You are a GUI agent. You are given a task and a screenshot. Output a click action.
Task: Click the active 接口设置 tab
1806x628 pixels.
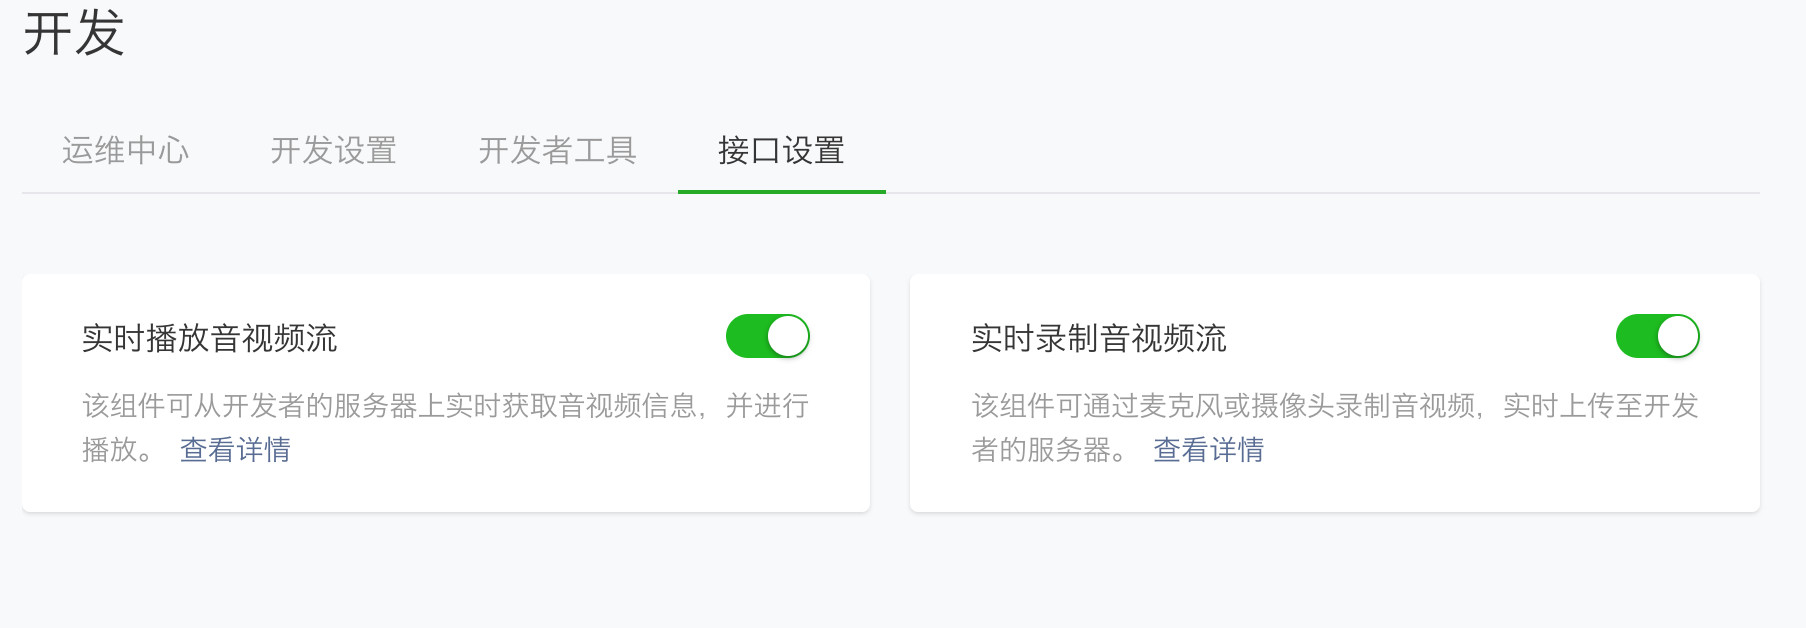point(781,150)
